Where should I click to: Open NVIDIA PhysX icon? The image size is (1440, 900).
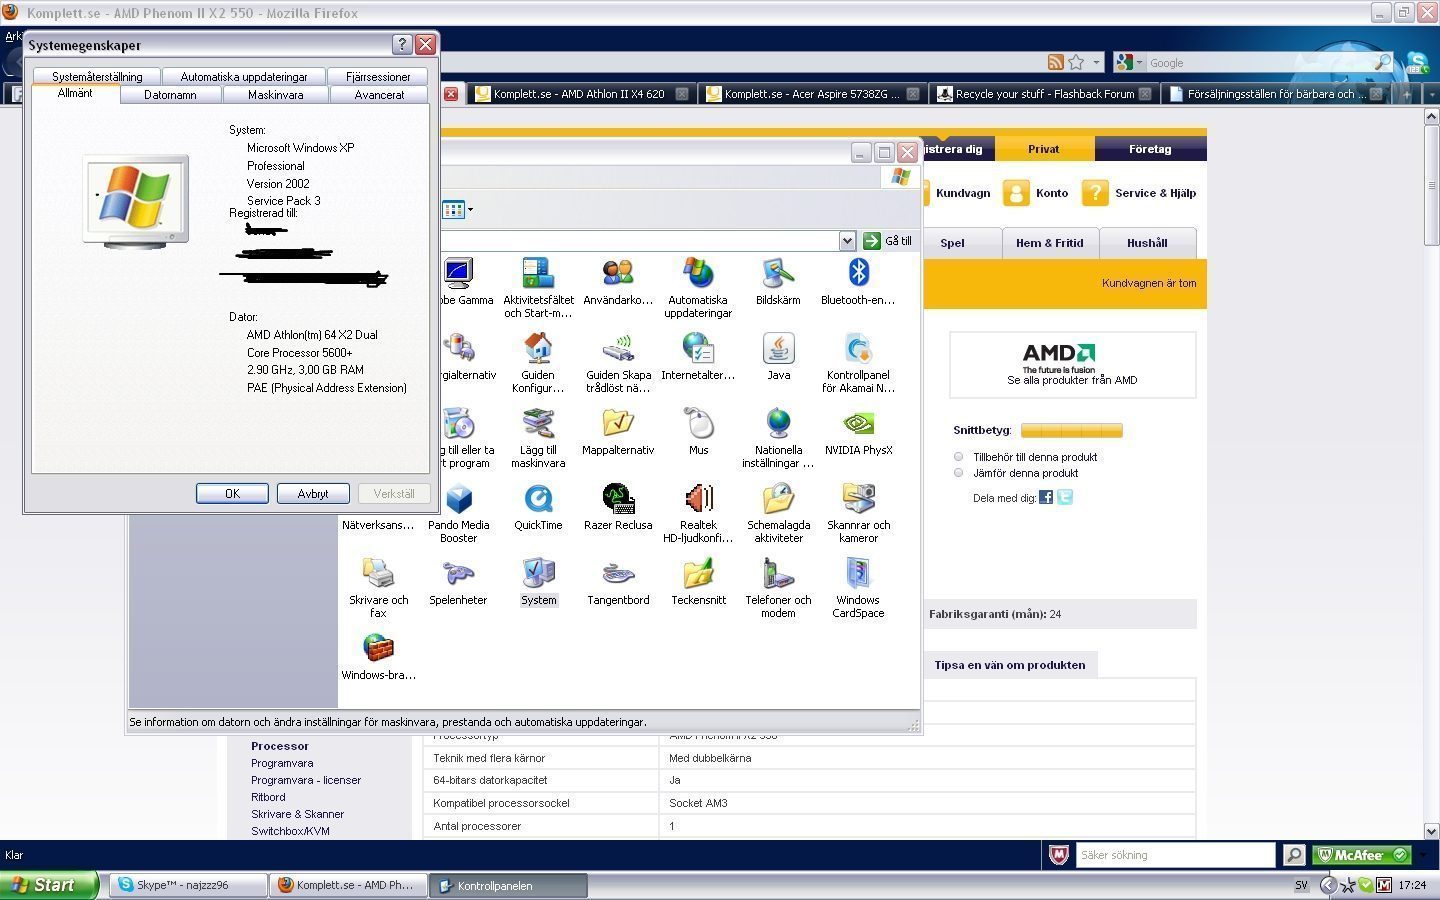coord(858,431)
